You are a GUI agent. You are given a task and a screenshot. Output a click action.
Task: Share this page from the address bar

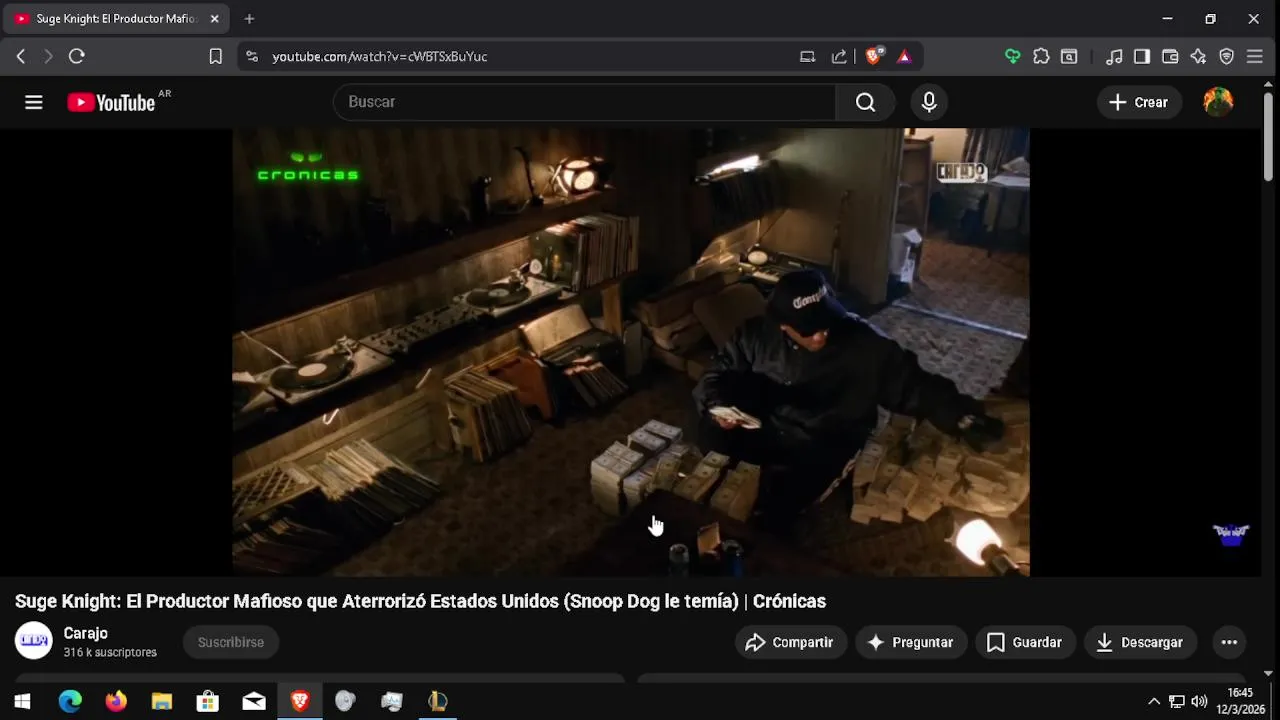pyautogui.click(x=839, y=56)
